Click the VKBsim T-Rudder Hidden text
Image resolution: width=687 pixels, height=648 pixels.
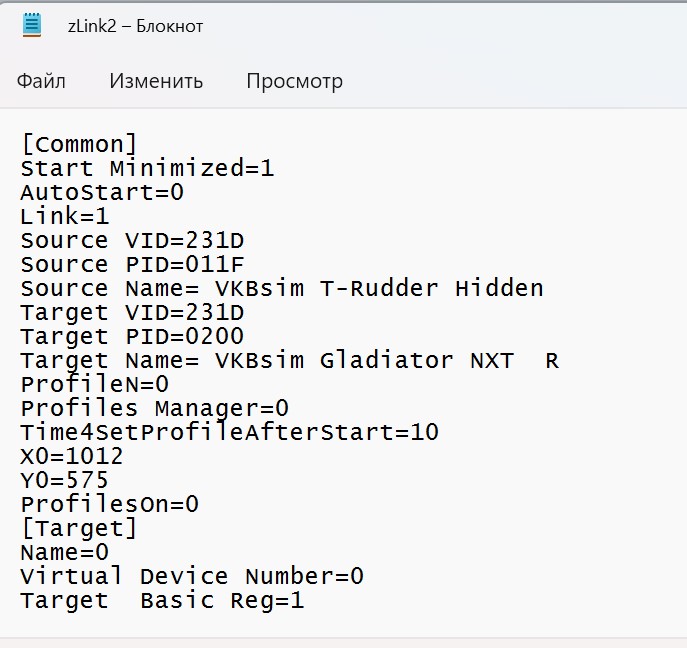[x=379, y=288]
